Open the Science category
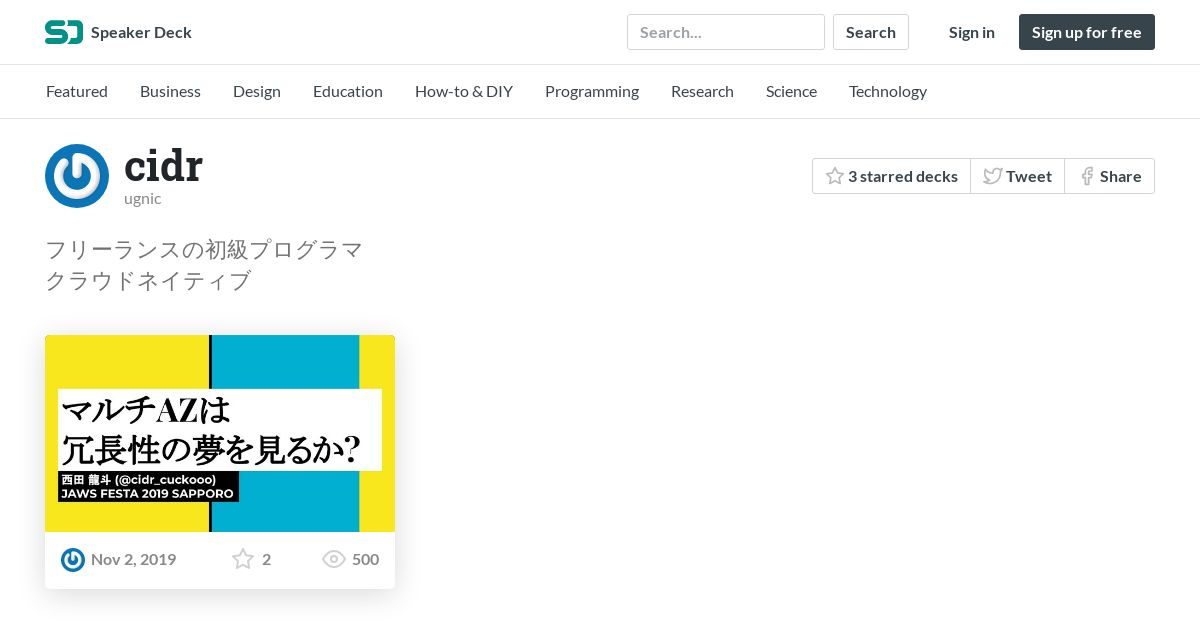This screenshot has height=630, width=1200. tap(791, 91)
